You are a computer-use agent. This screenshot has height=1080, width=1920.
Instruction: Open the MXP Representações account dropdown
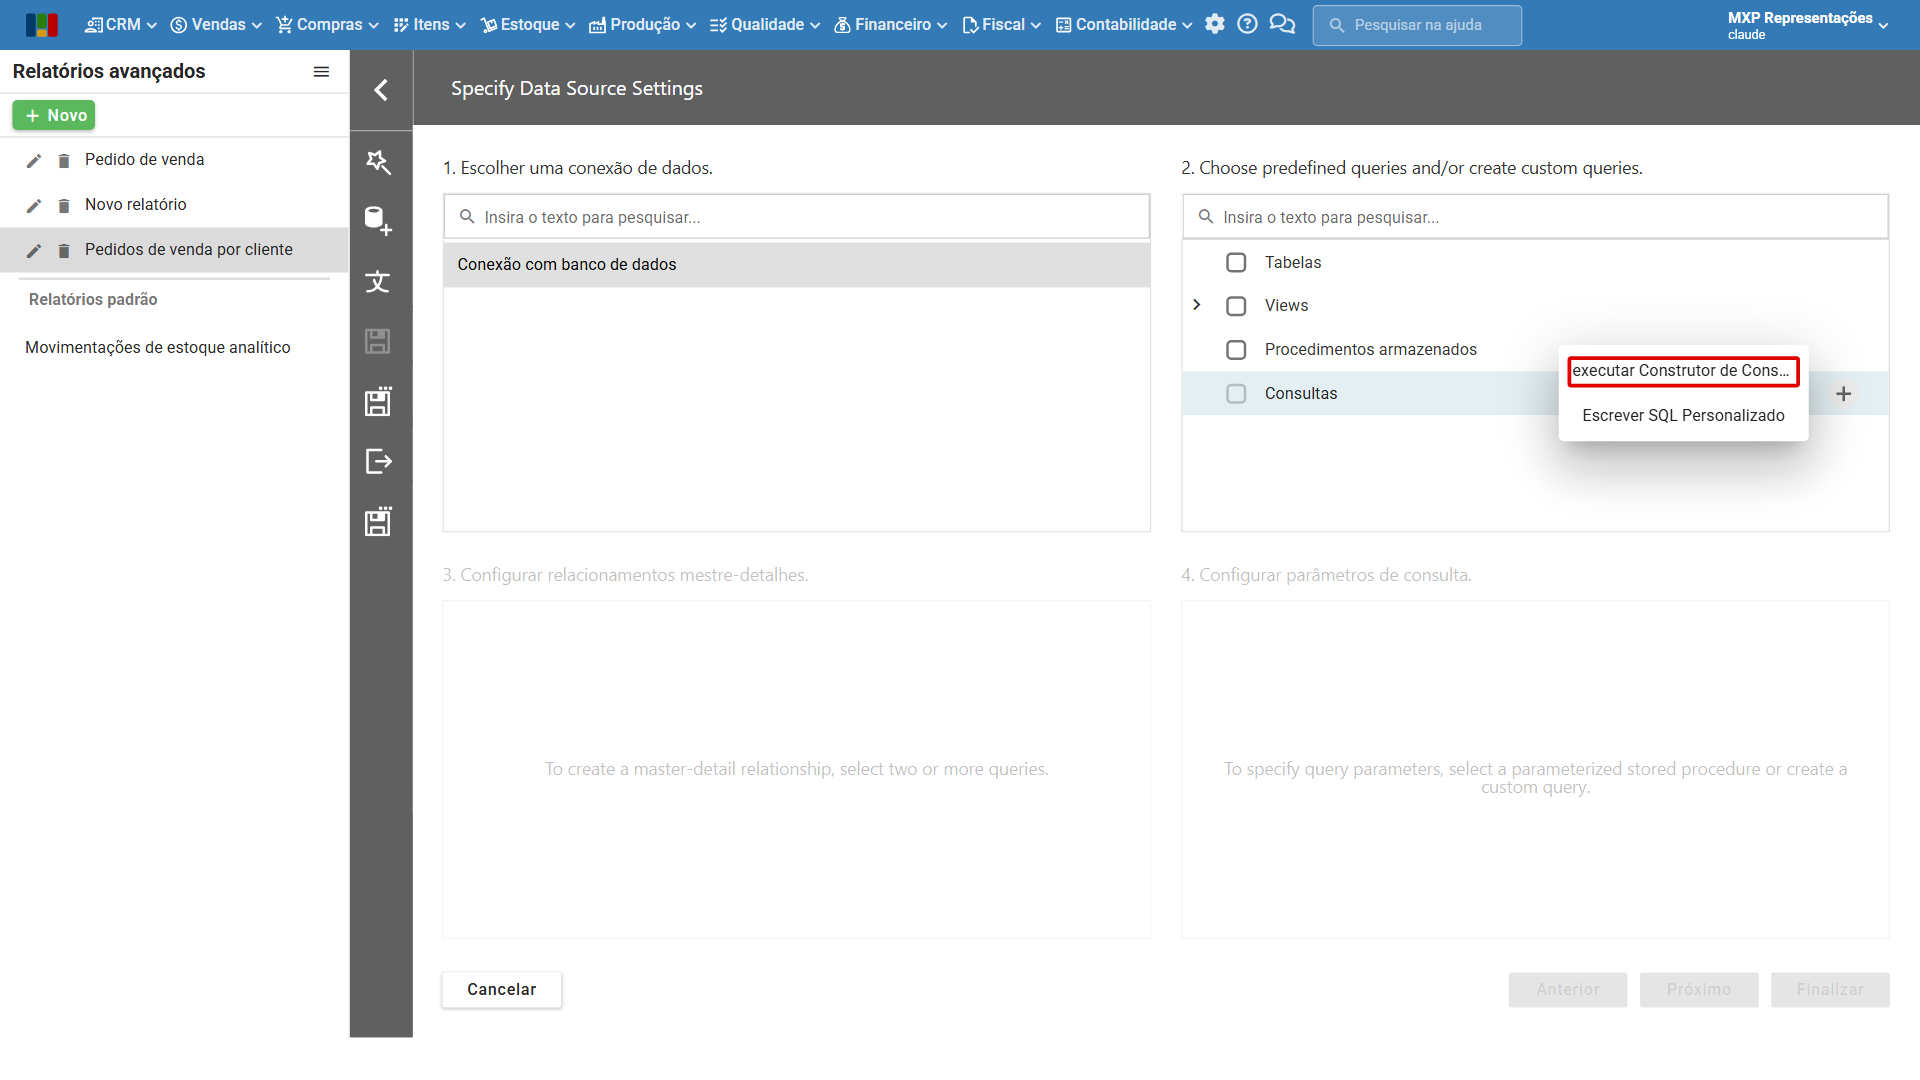pos(1807,25)
